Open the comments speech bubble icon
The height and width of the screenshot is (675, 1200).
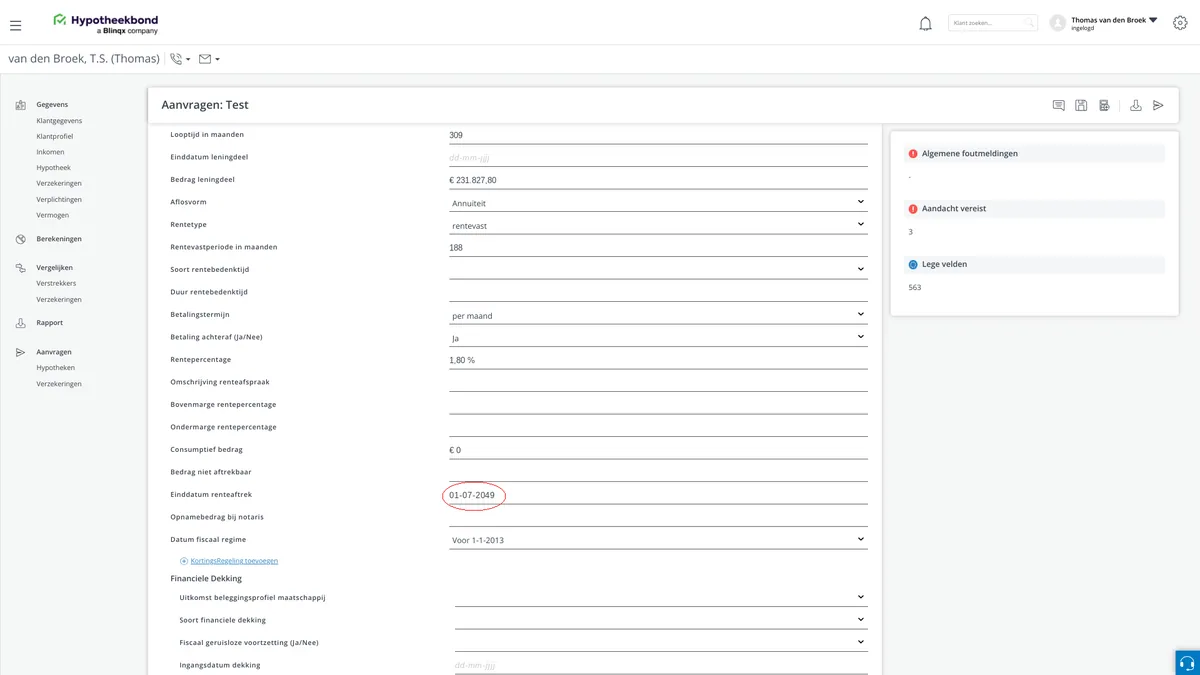point(1058,105)
